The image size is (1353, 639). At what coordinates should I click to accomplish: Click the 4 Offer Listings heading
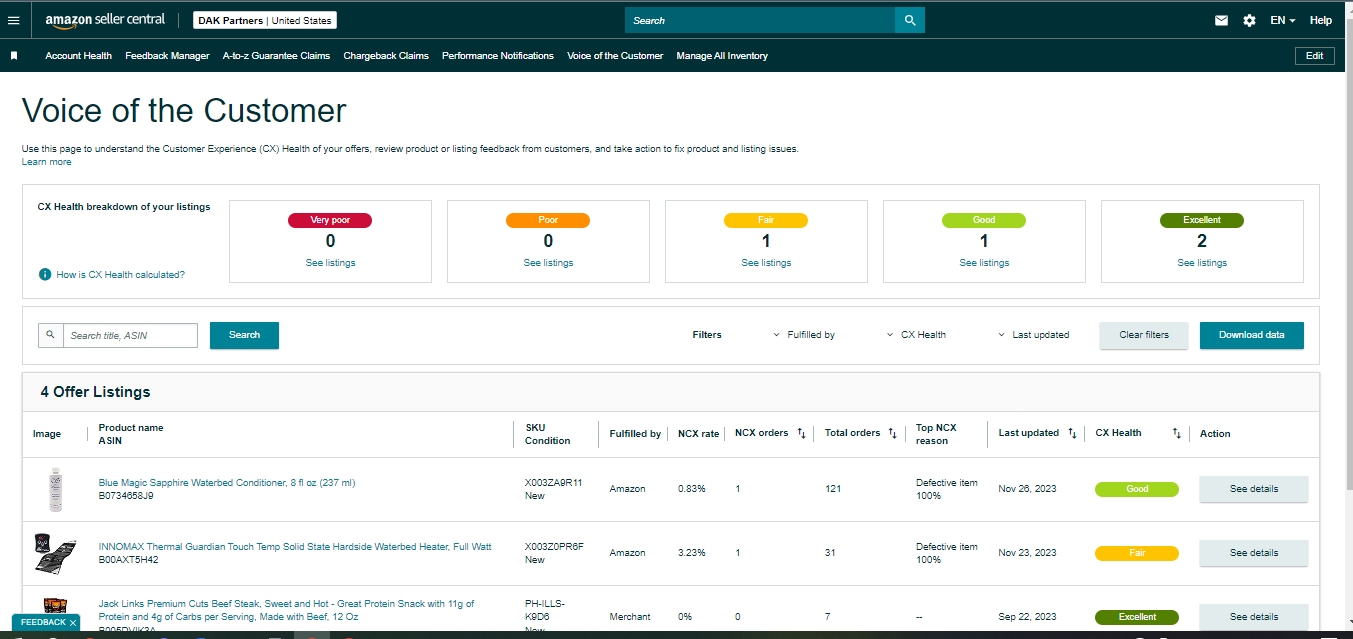pos(95,392)
